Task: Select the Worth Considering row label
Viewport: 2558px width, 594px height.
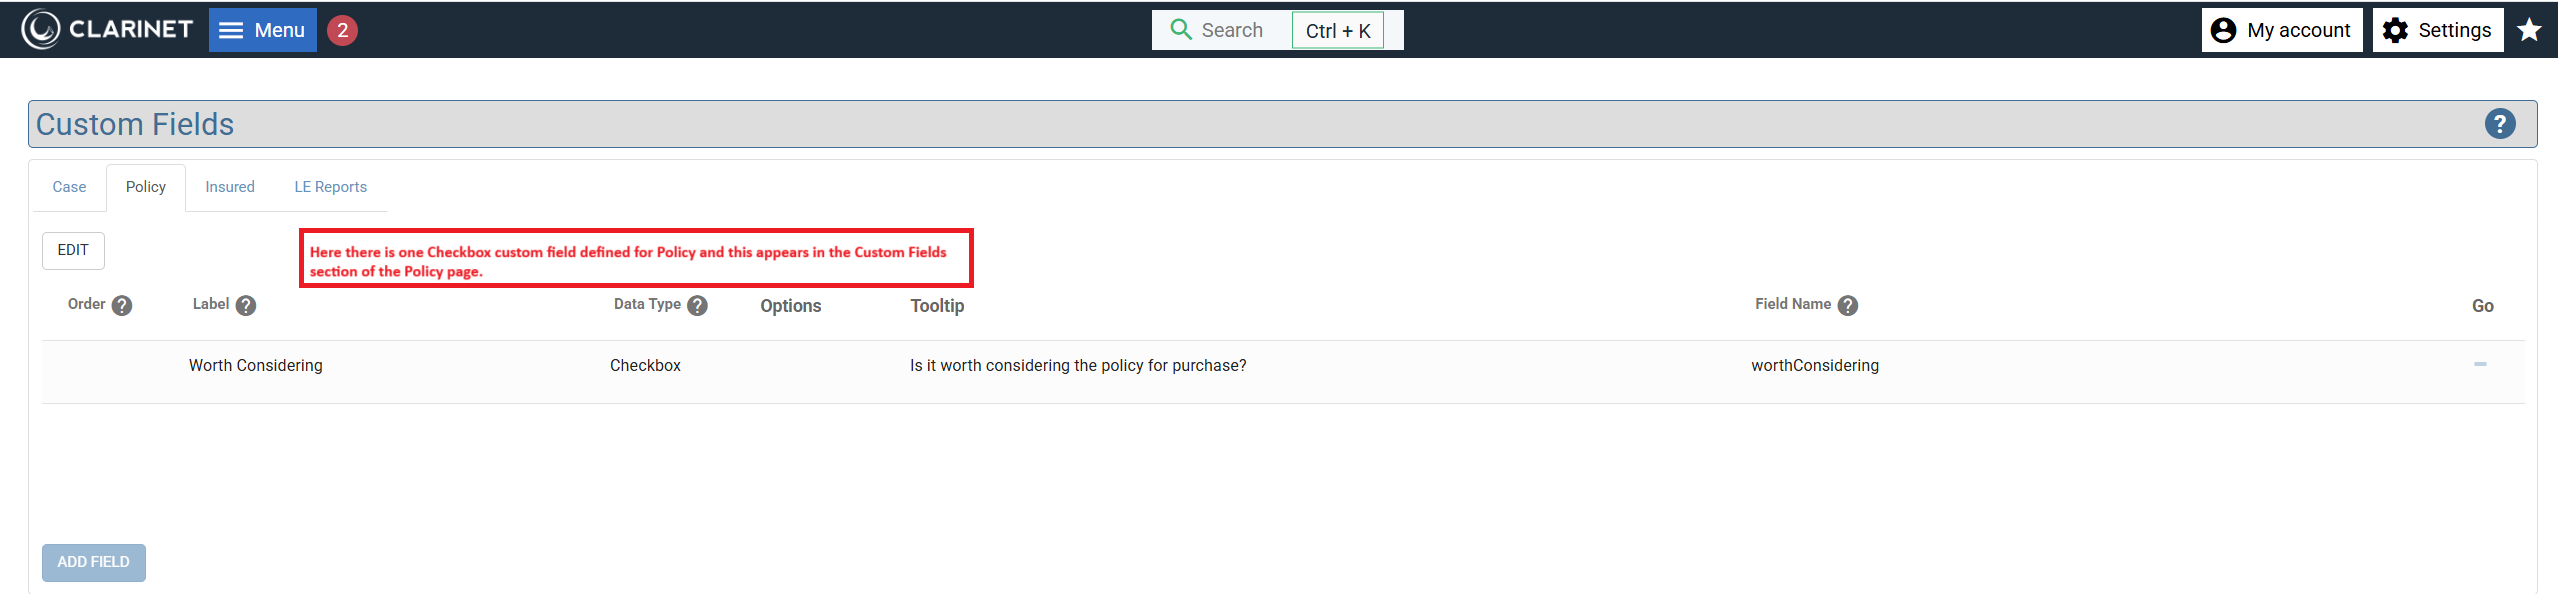Action: tap(256, 366)
